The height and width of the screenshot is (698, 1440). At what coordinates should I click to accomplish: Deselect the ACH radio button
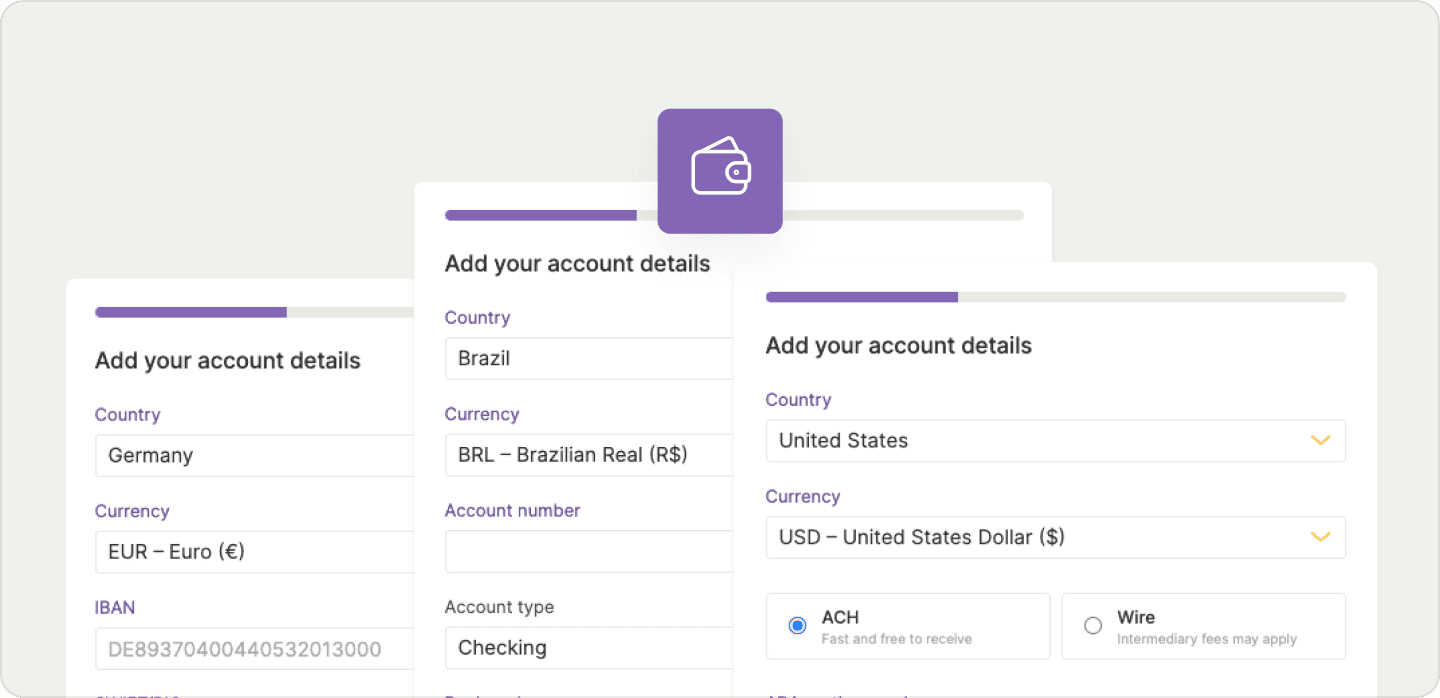(797, 624)
